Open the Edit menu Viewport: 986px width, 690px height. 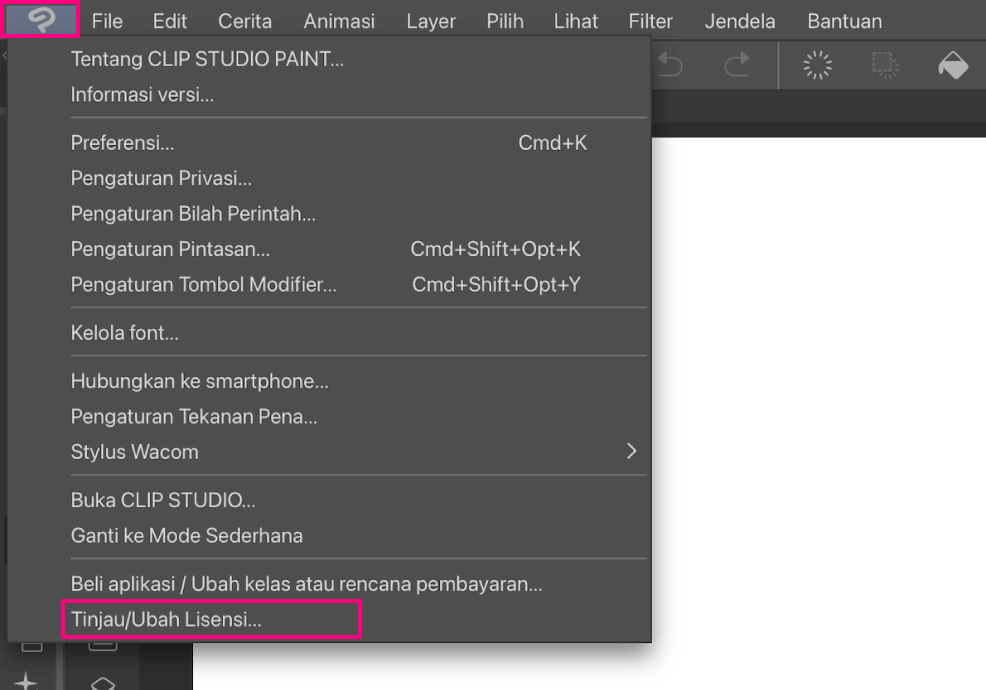(x=170, y=21)
